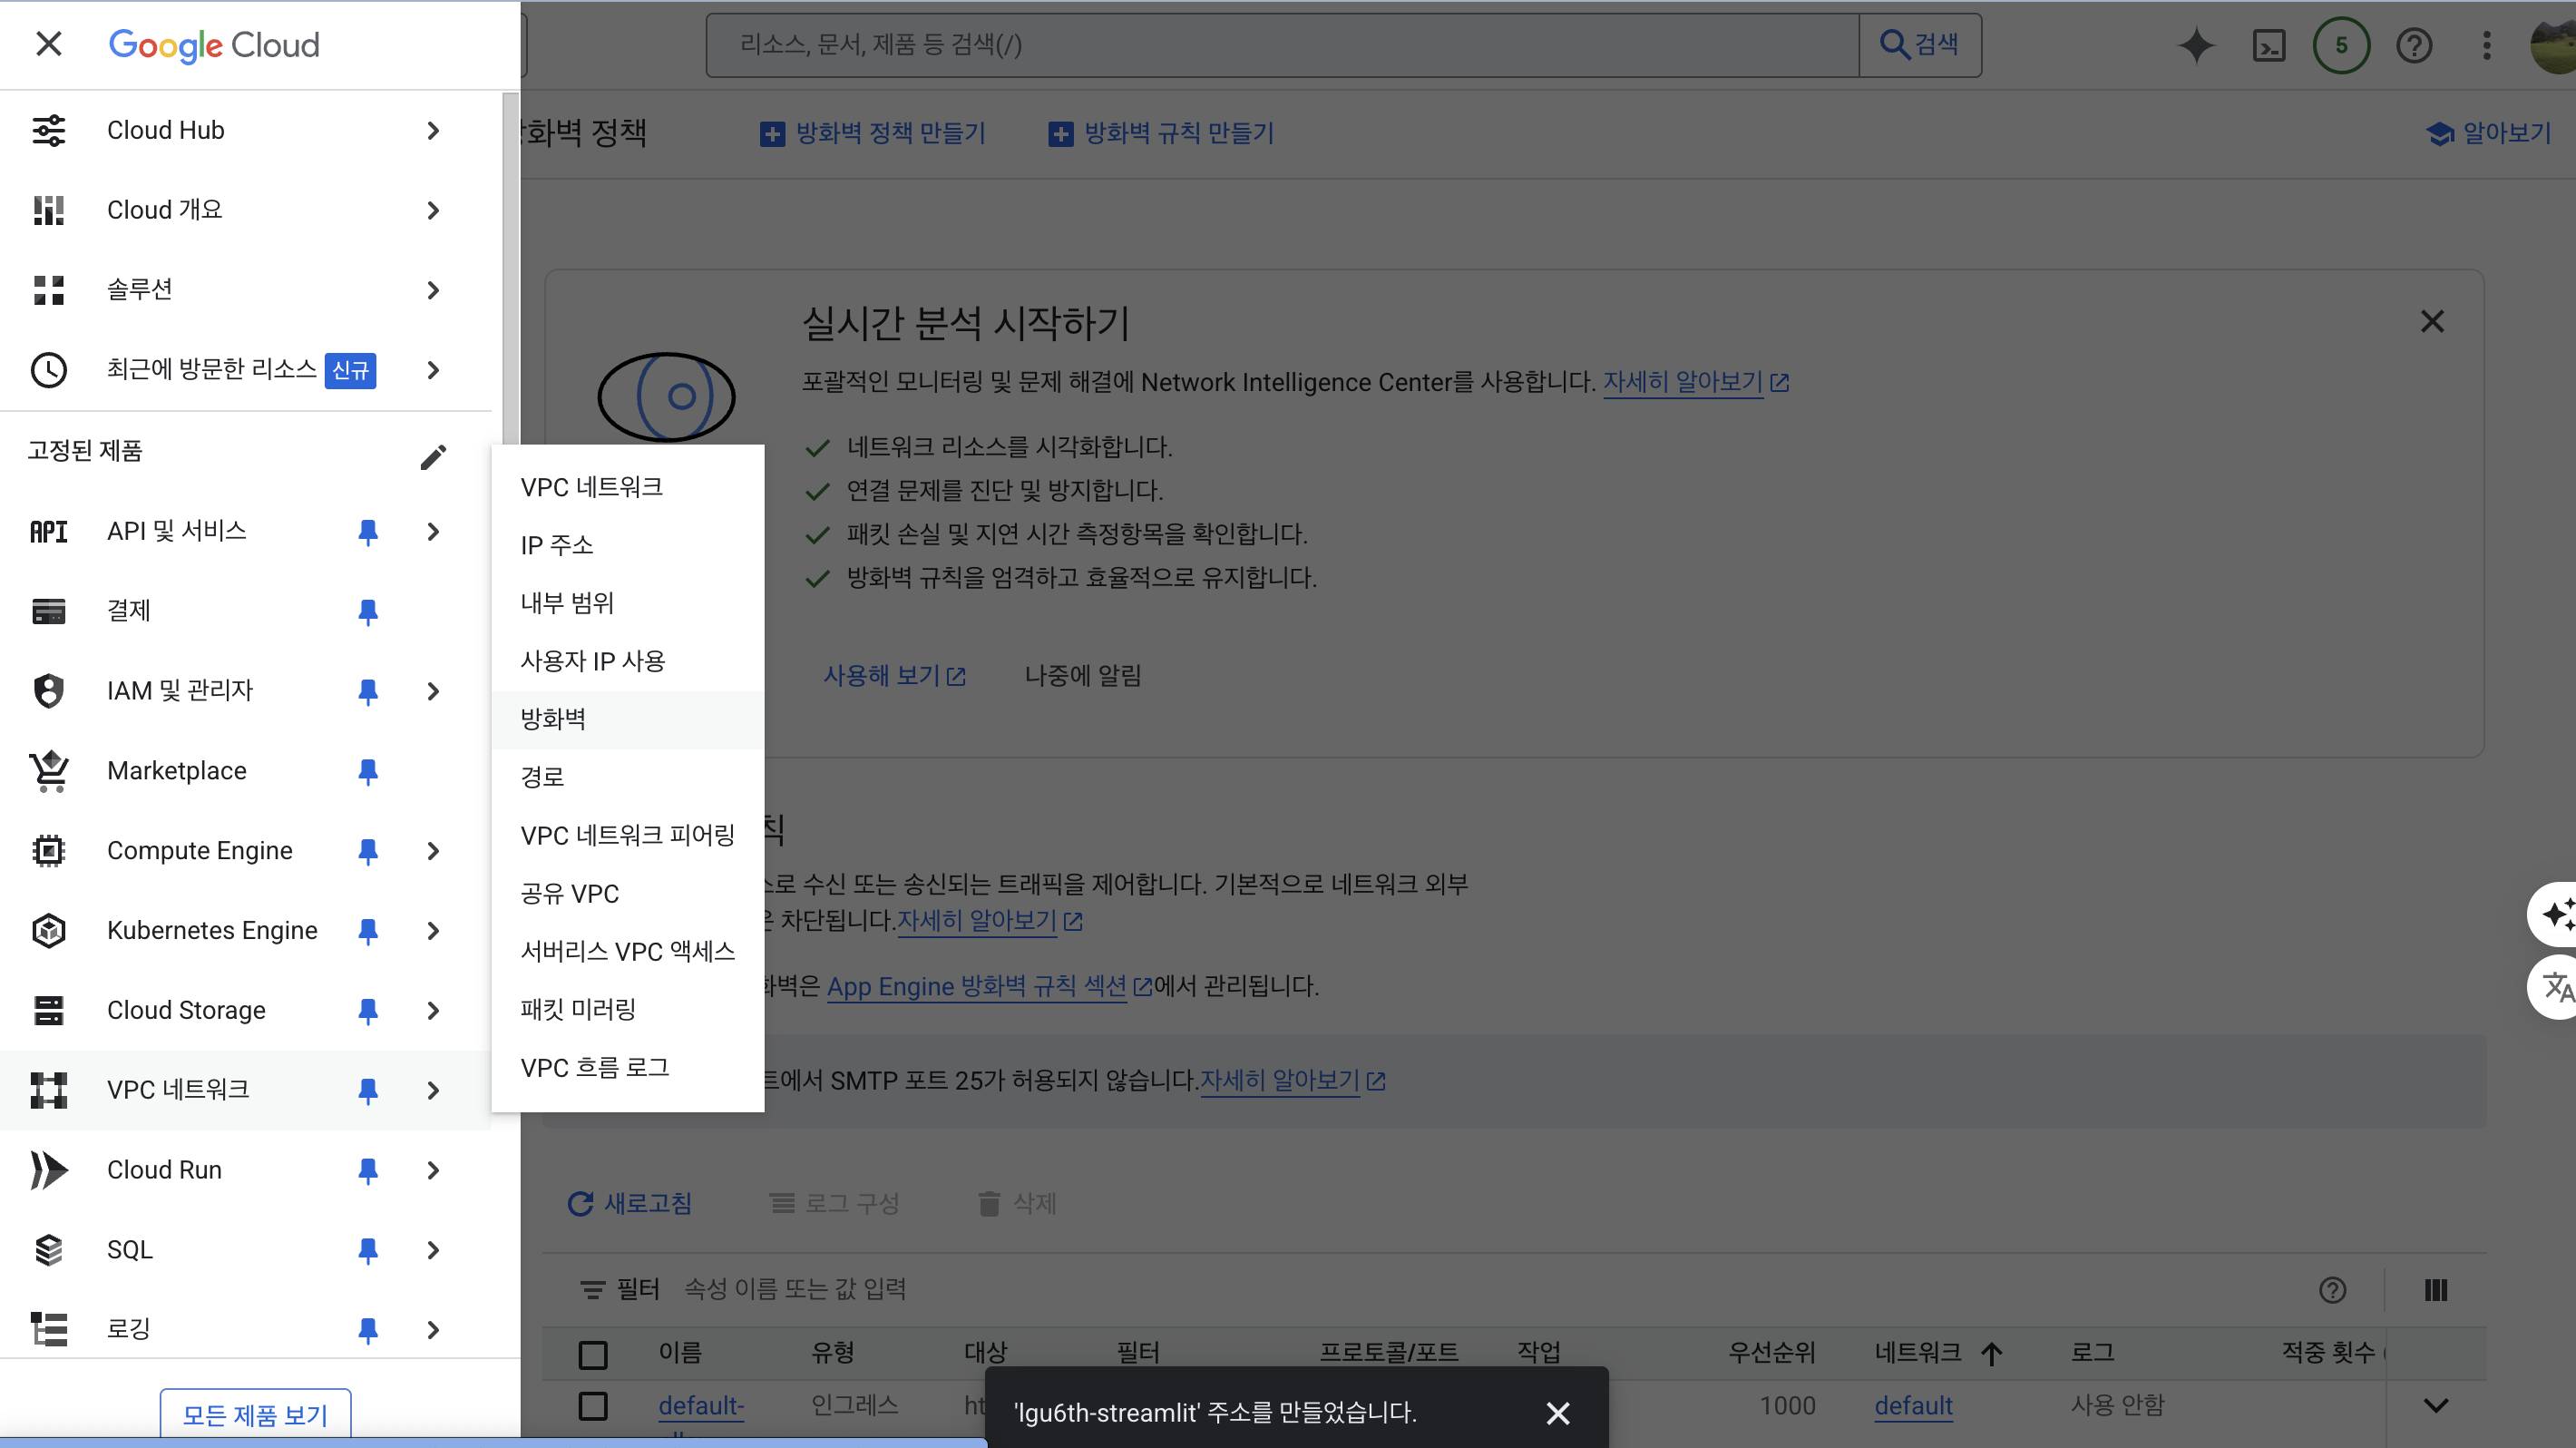Open the help question mark icon in top bar

pyautogui.click(x=2414, y=45)
